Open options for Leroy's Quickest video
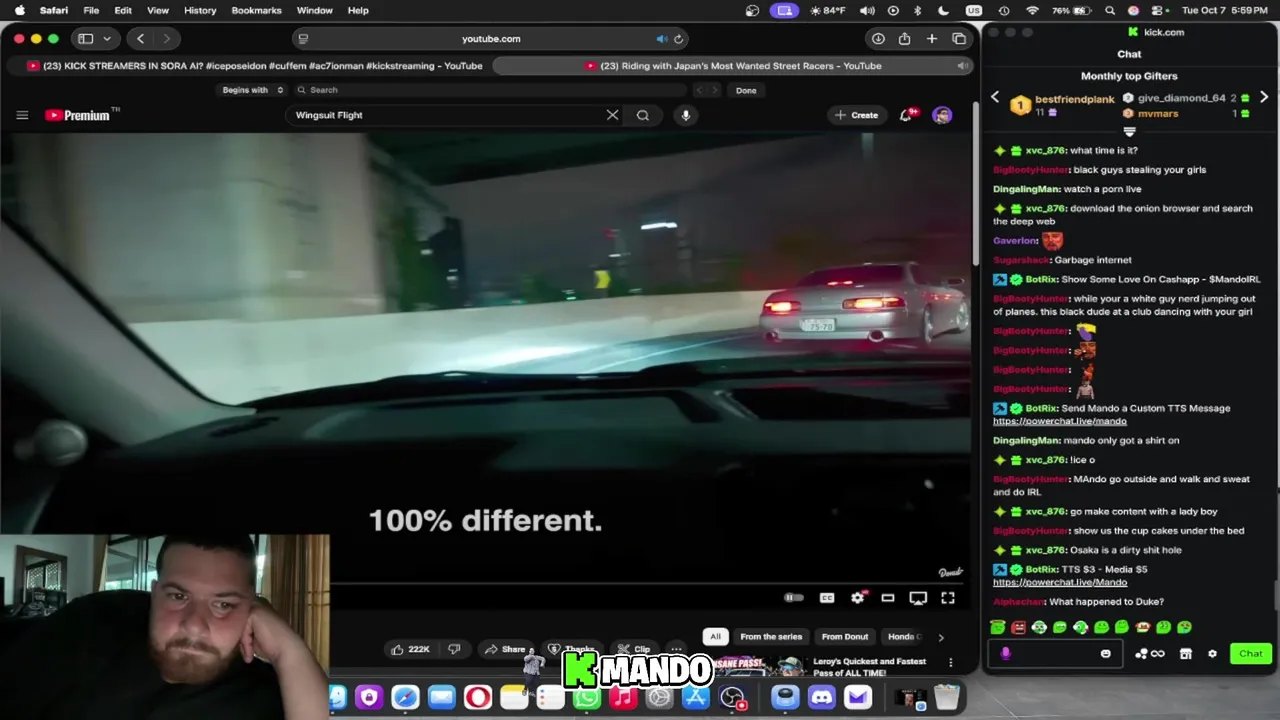Image resolution: width=1280 pixels, height=720 pixels. click(951, 662)
